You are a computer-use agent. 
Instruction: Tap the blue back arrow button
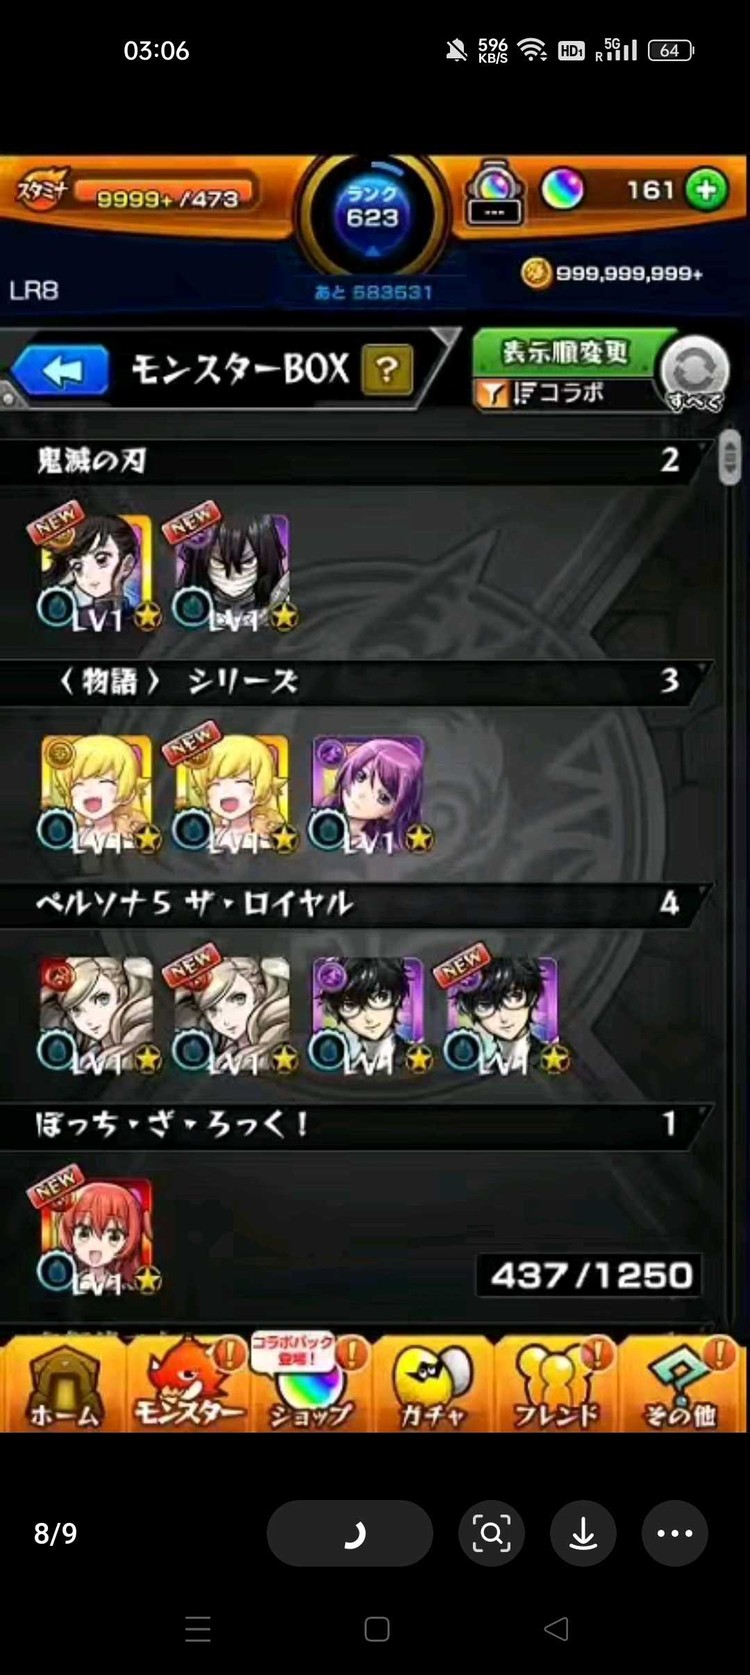[61, 372]
